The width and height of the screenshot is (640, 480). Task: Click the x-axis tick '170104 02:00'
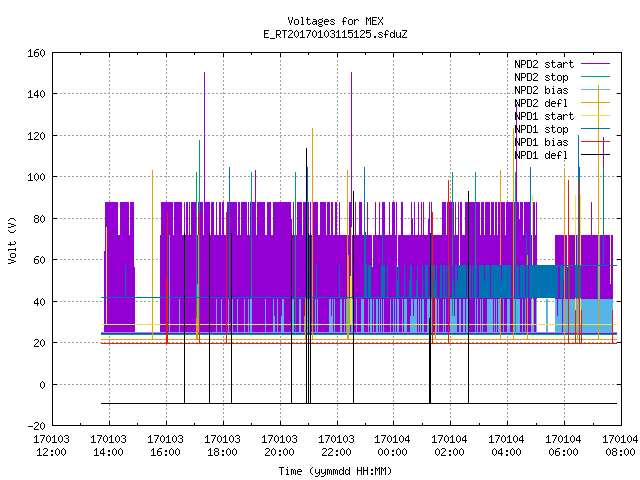click(449, 446)
